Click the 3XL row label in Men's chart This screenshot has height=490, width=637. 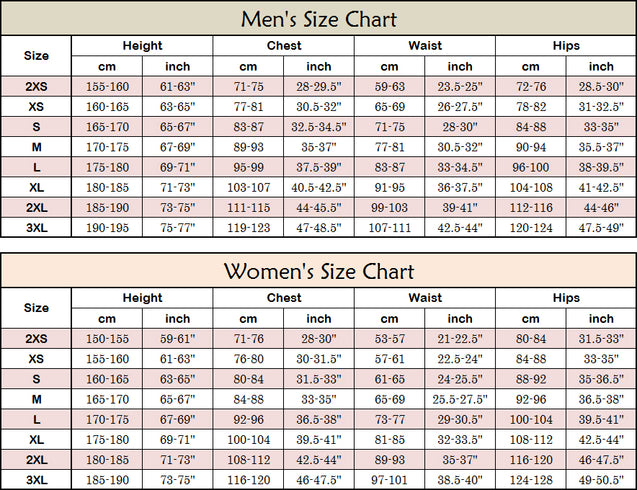click(36, 228)
